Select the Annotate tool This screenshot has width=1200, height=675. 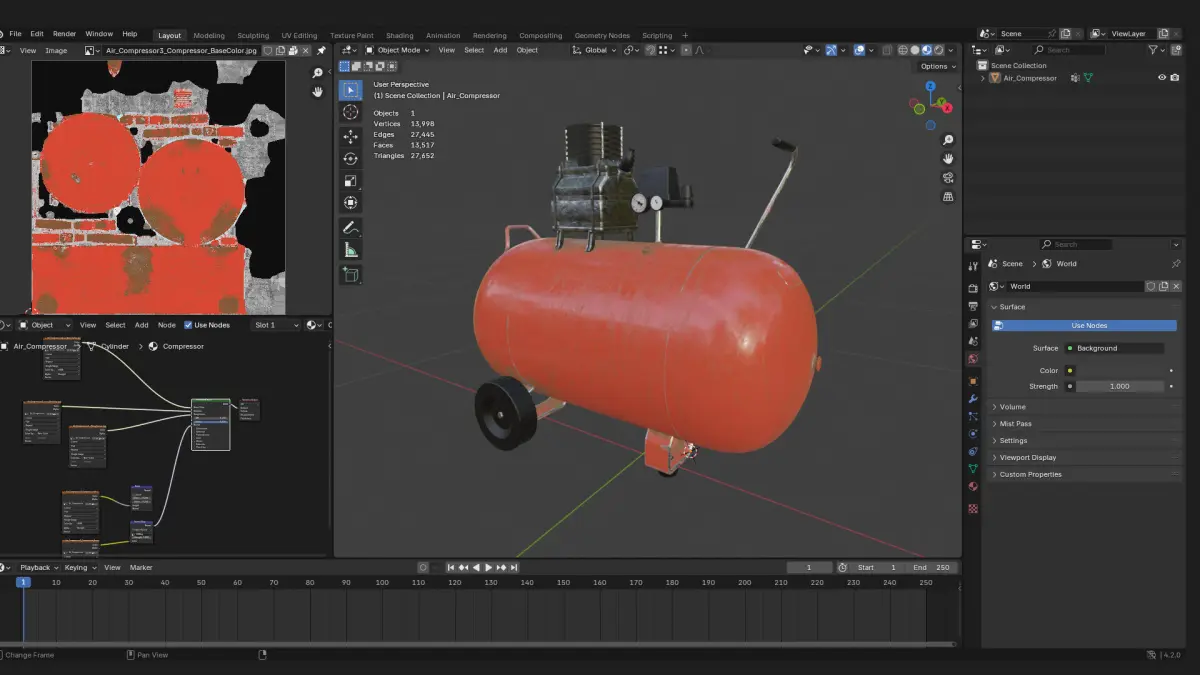pos(350,229)
